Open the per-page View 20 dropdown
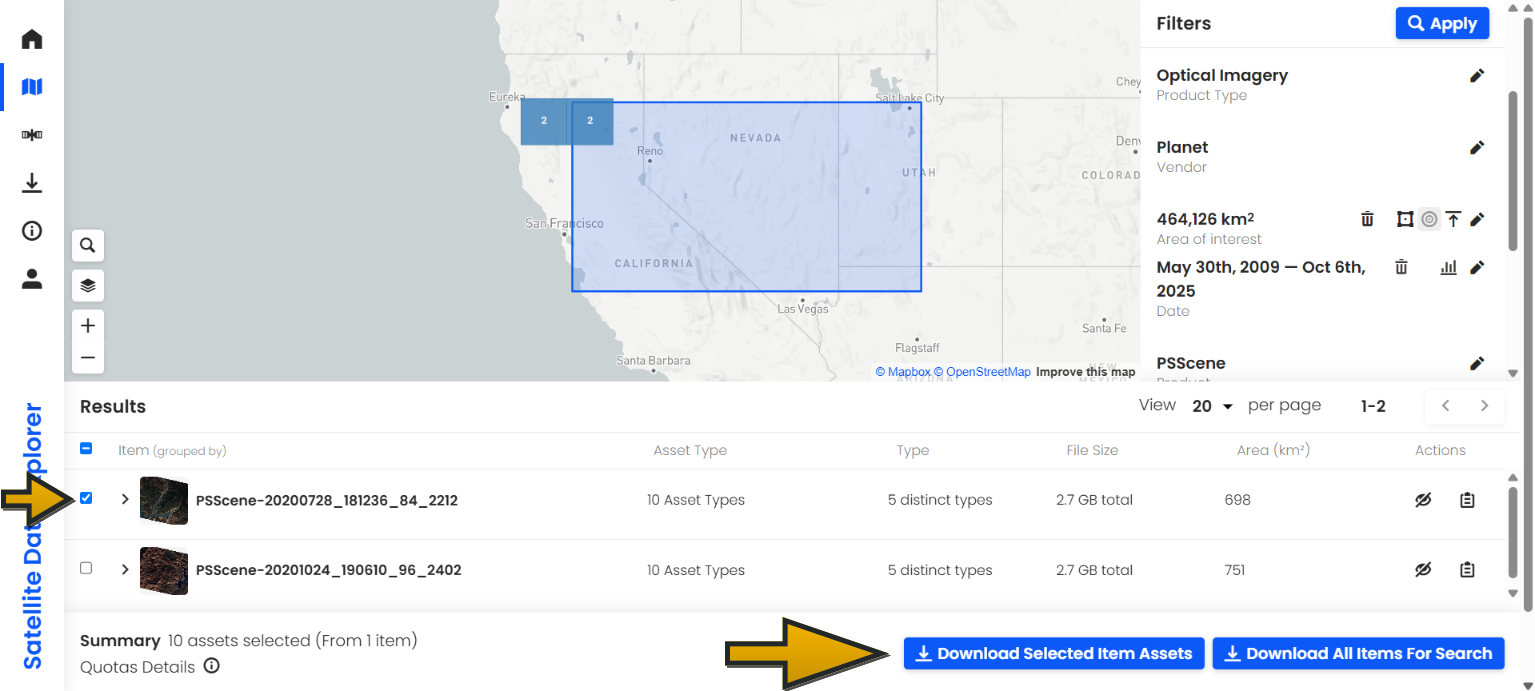Viewport: 1535px width, 691px height. click(1210, 406)
